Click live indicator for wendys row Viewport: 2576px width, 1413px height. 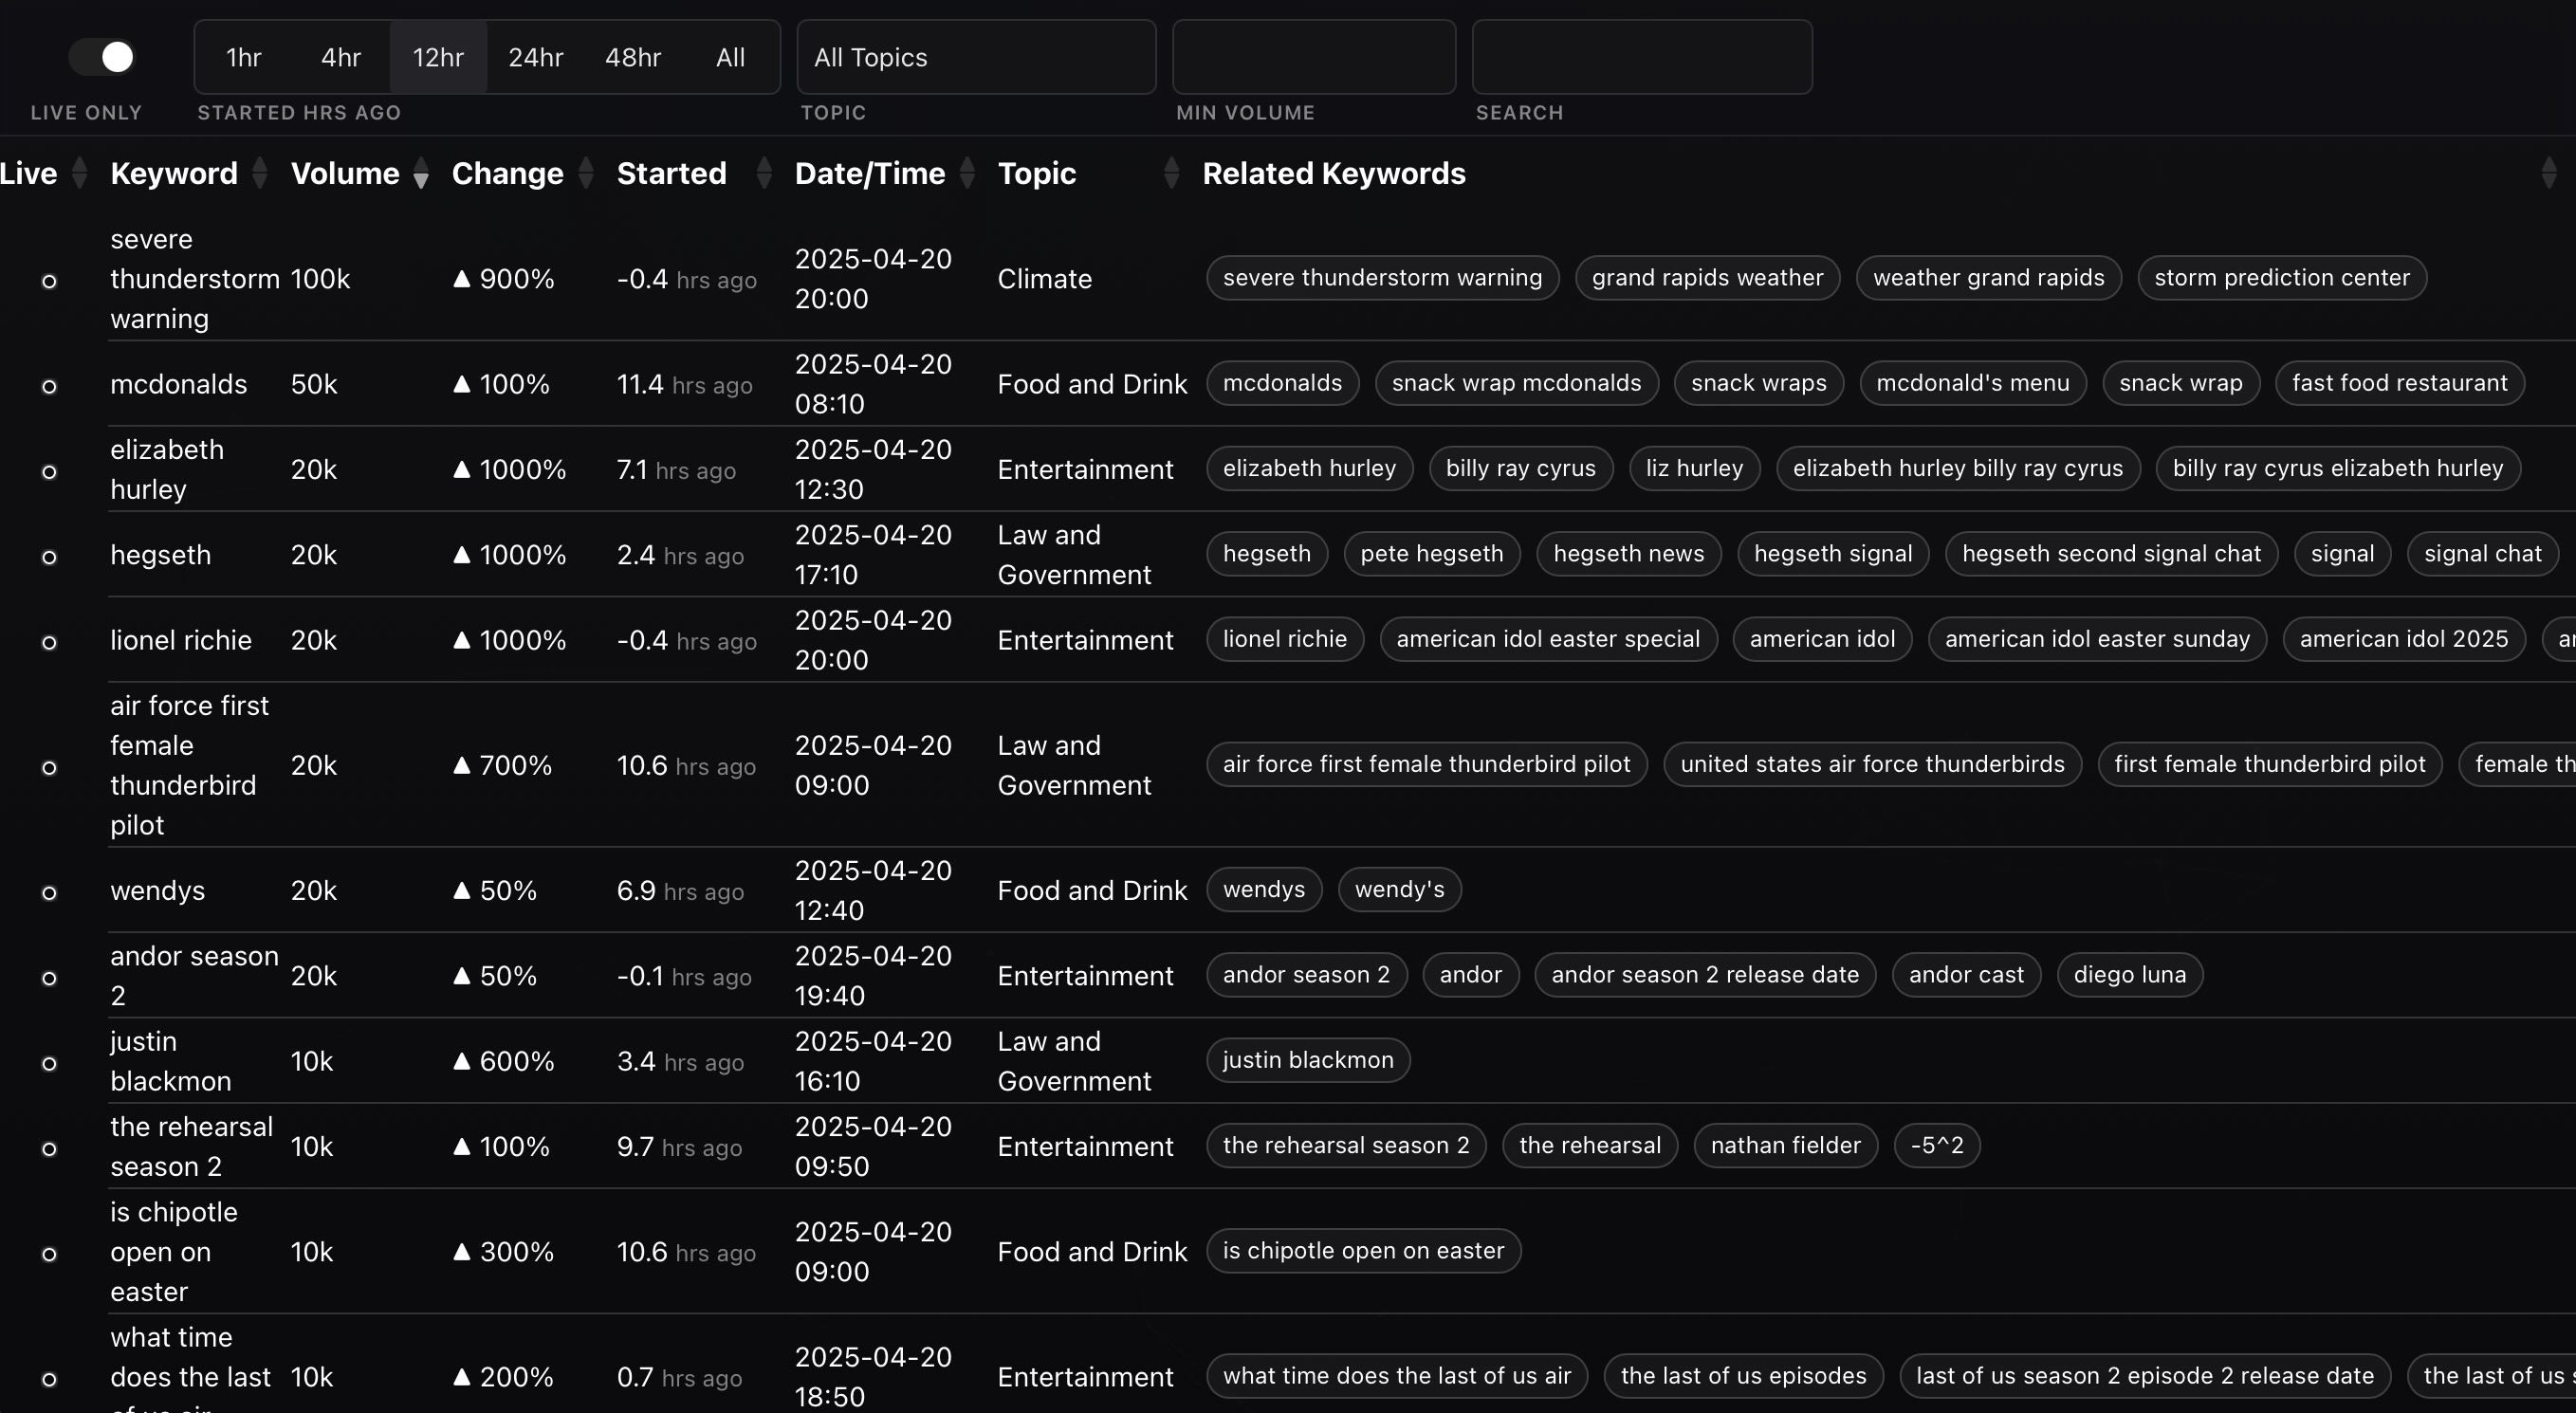point(49,892)
